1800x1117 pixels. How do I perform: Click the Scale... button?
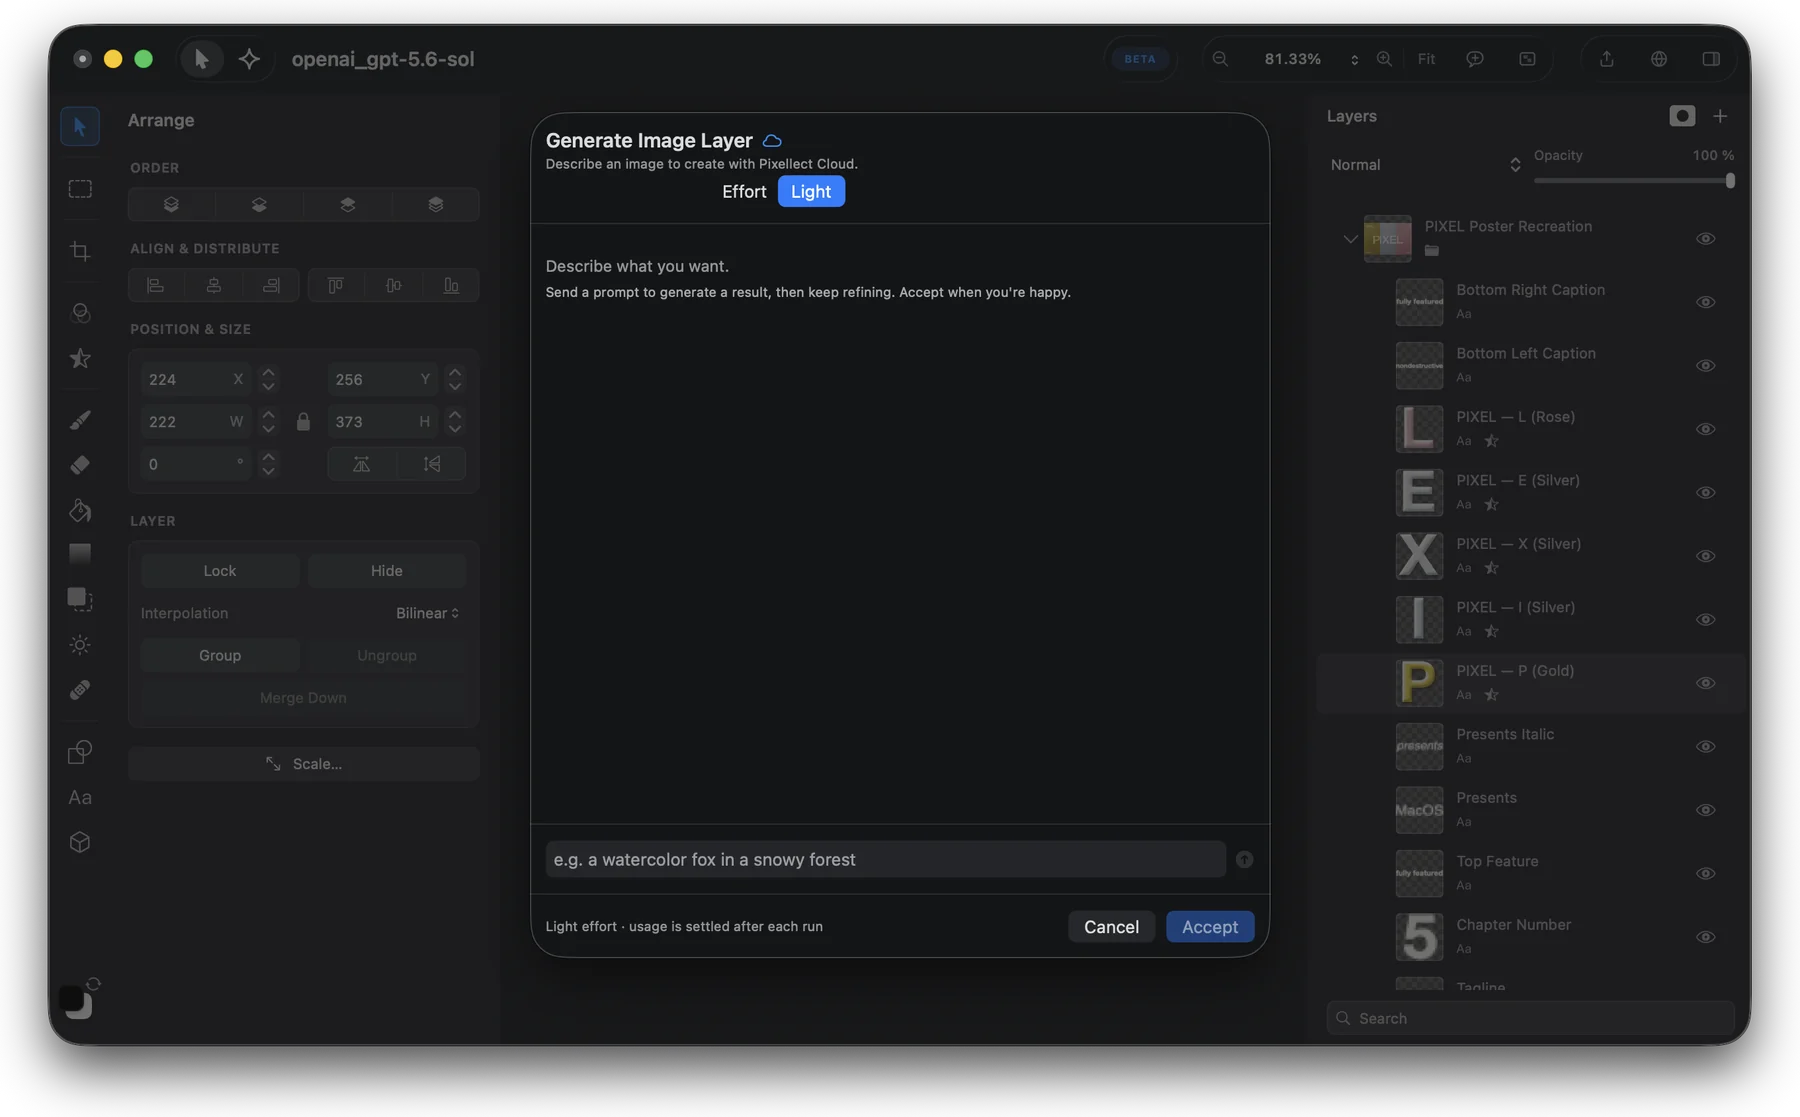point(304,764)
